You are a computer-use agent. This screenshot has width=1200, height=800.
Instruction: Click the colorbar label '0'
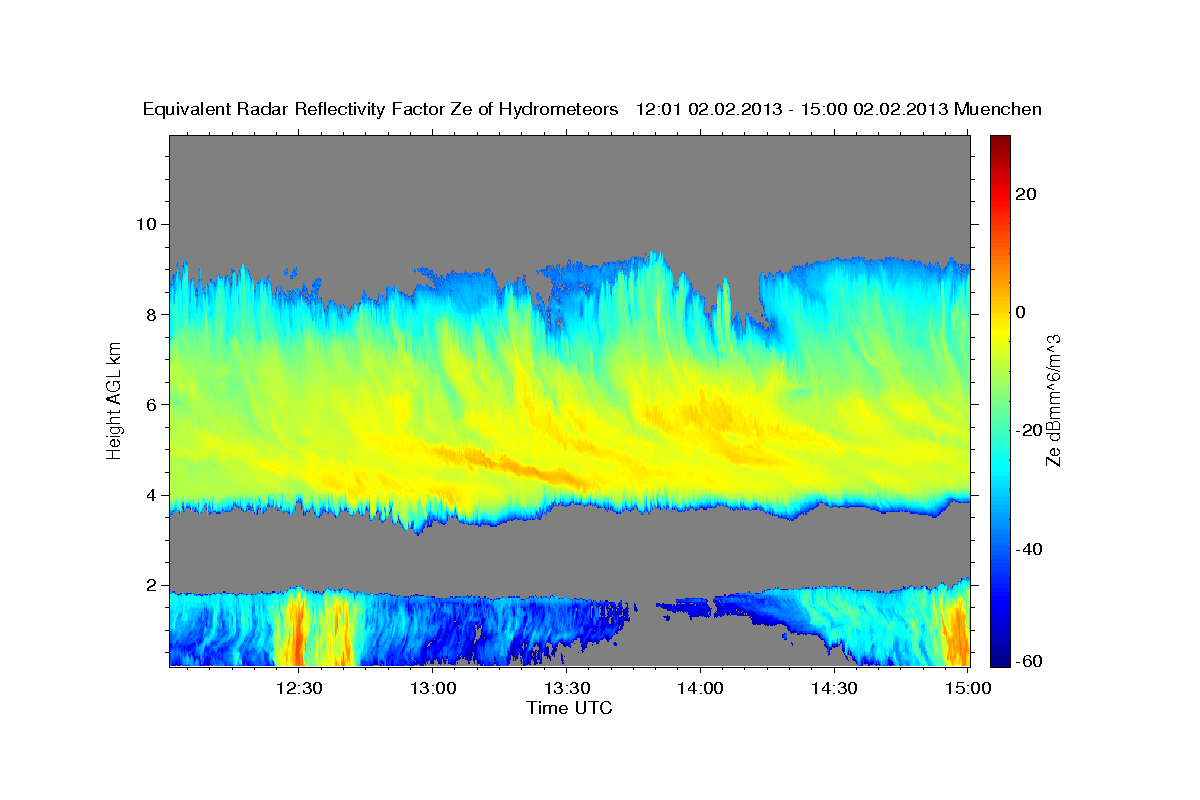click(x=1021, y=312)
